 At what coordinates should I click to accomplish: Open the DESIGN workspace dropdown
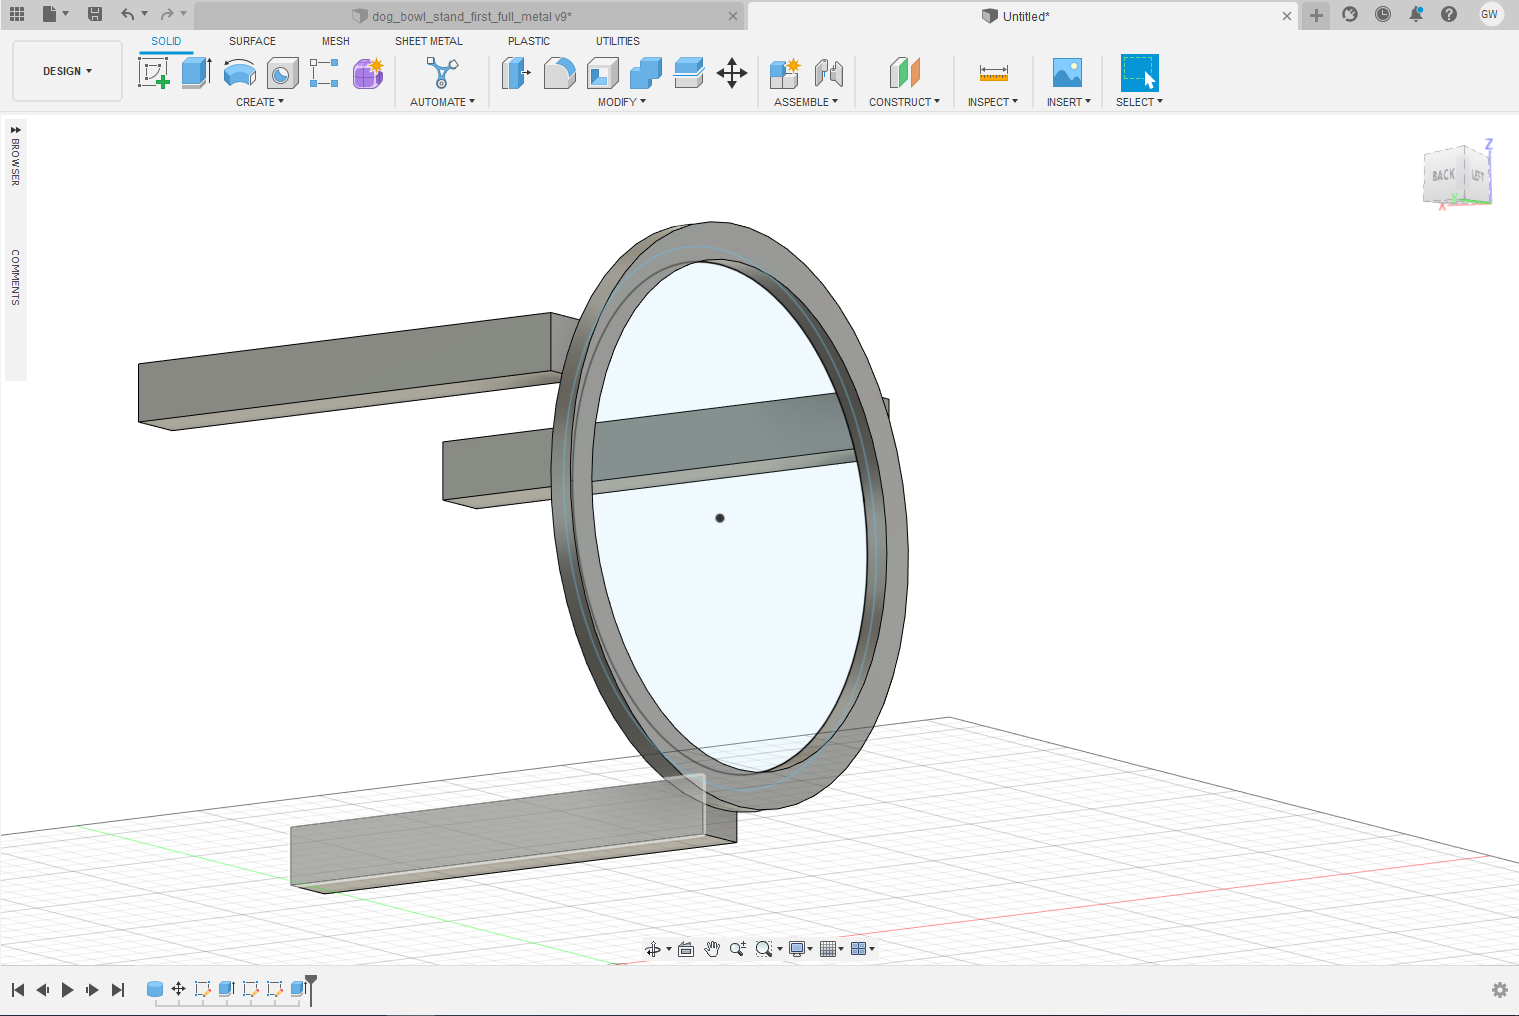tap(67, 71)
